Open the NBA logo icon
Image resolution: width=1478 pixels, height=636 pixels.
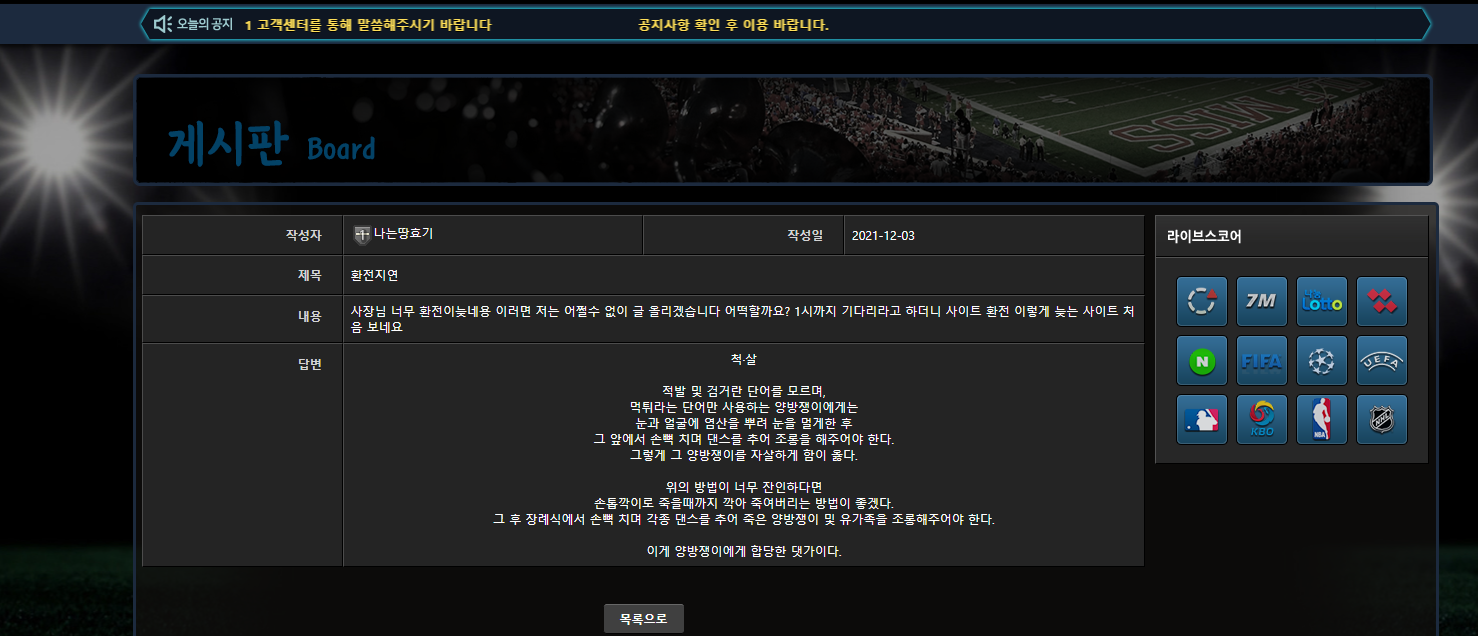point(1322,419)
